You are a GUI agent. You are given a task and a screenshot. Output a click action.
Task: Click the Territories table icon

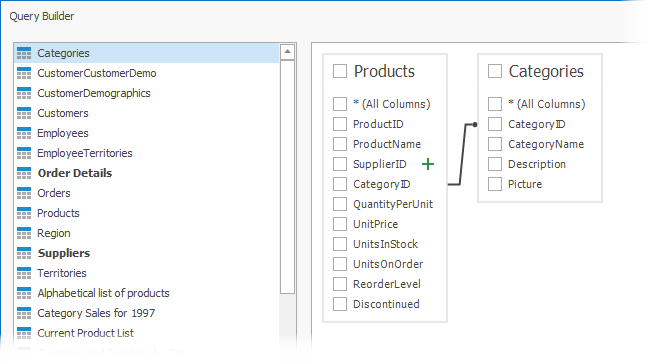[x=24, y=273]
